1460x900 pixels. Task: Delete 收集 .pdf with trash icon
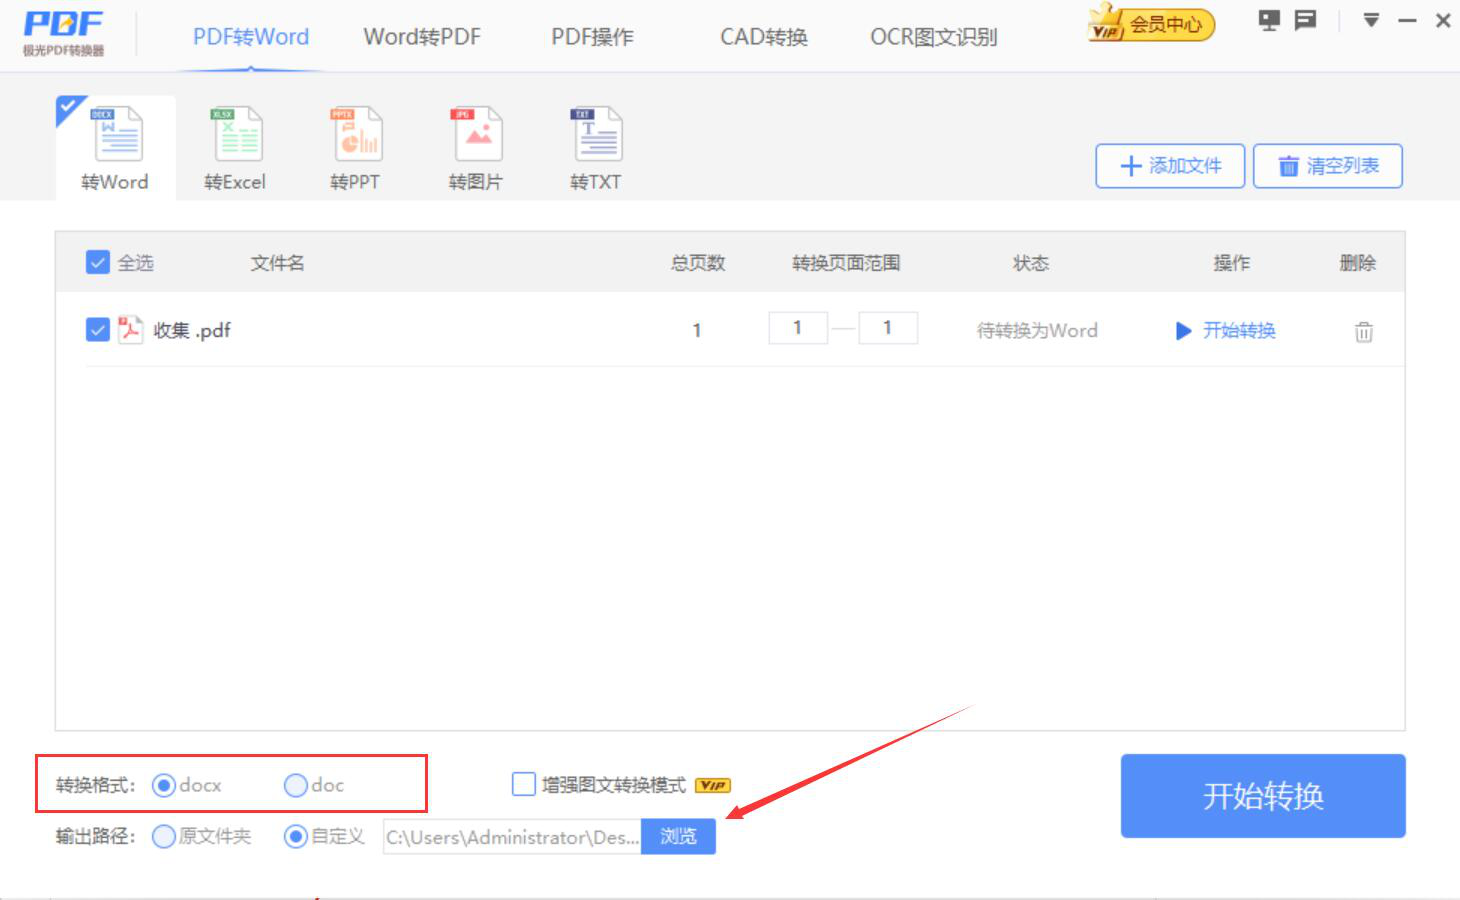tap(1364, 331)
